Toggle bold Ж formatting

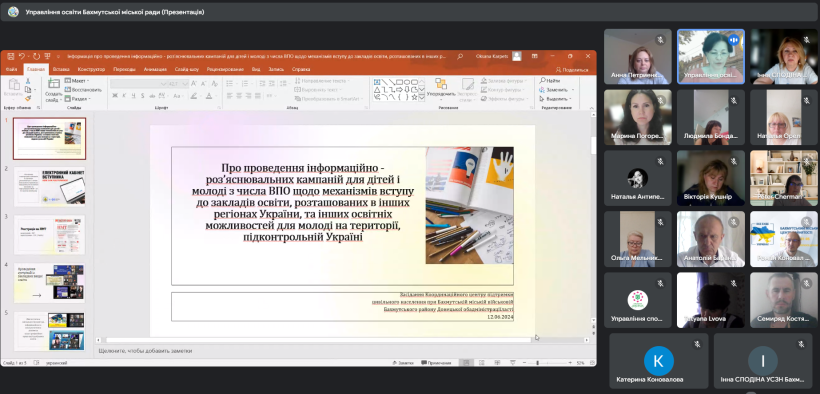pos(115,96)
